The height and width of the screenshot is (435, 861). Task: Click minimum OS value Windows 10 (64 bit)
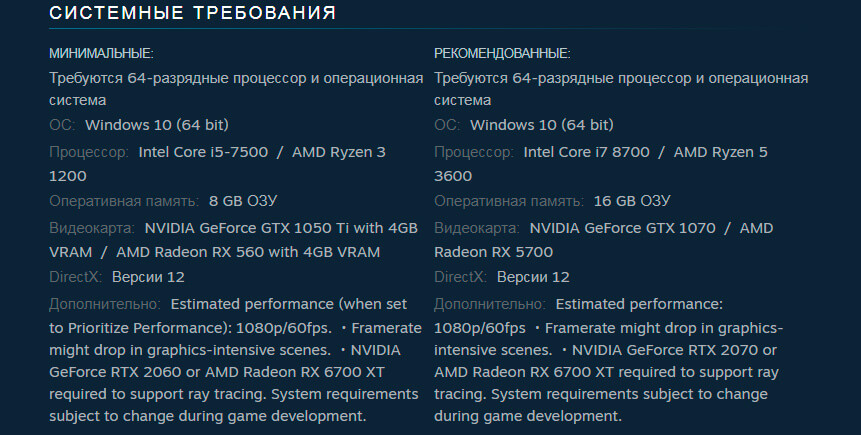click(x=157, y=125)
